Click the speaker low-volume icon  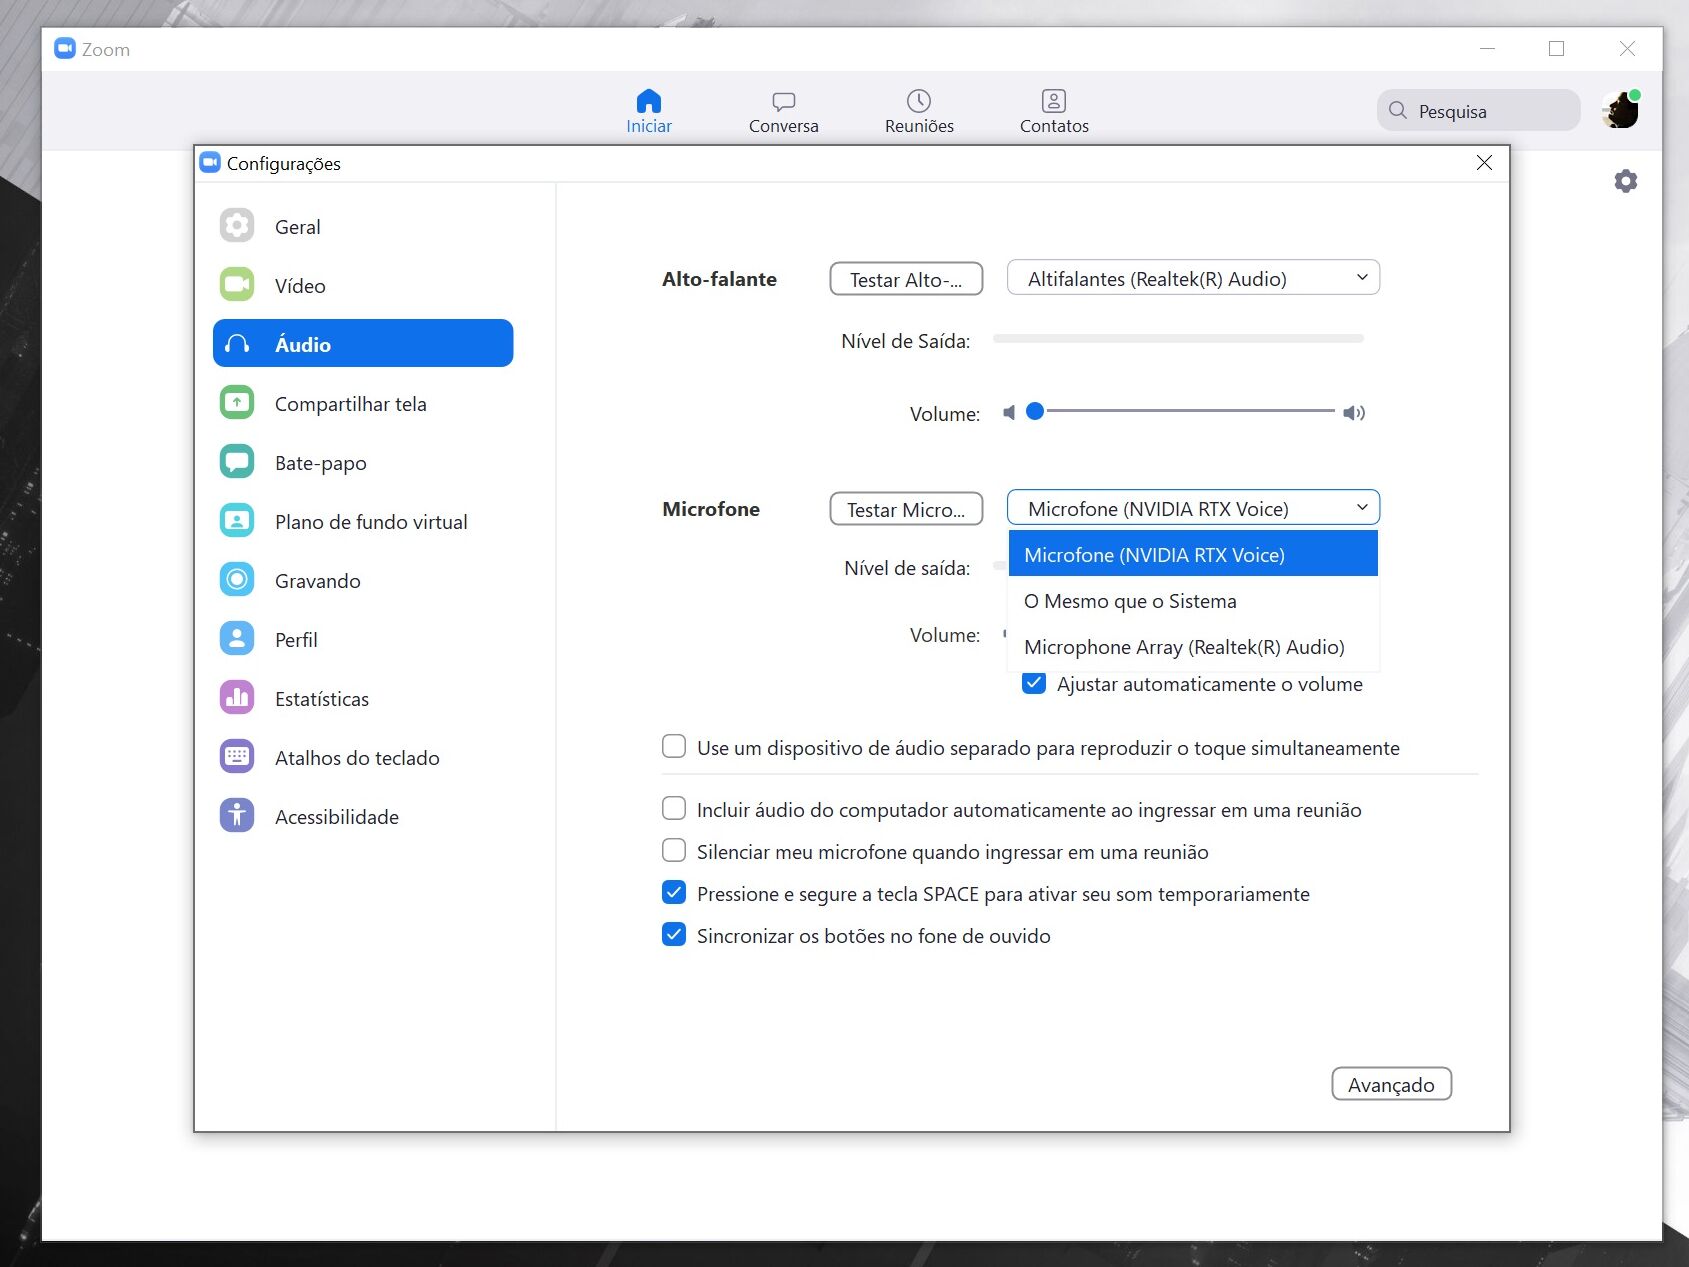click(x=1009, y=412)
